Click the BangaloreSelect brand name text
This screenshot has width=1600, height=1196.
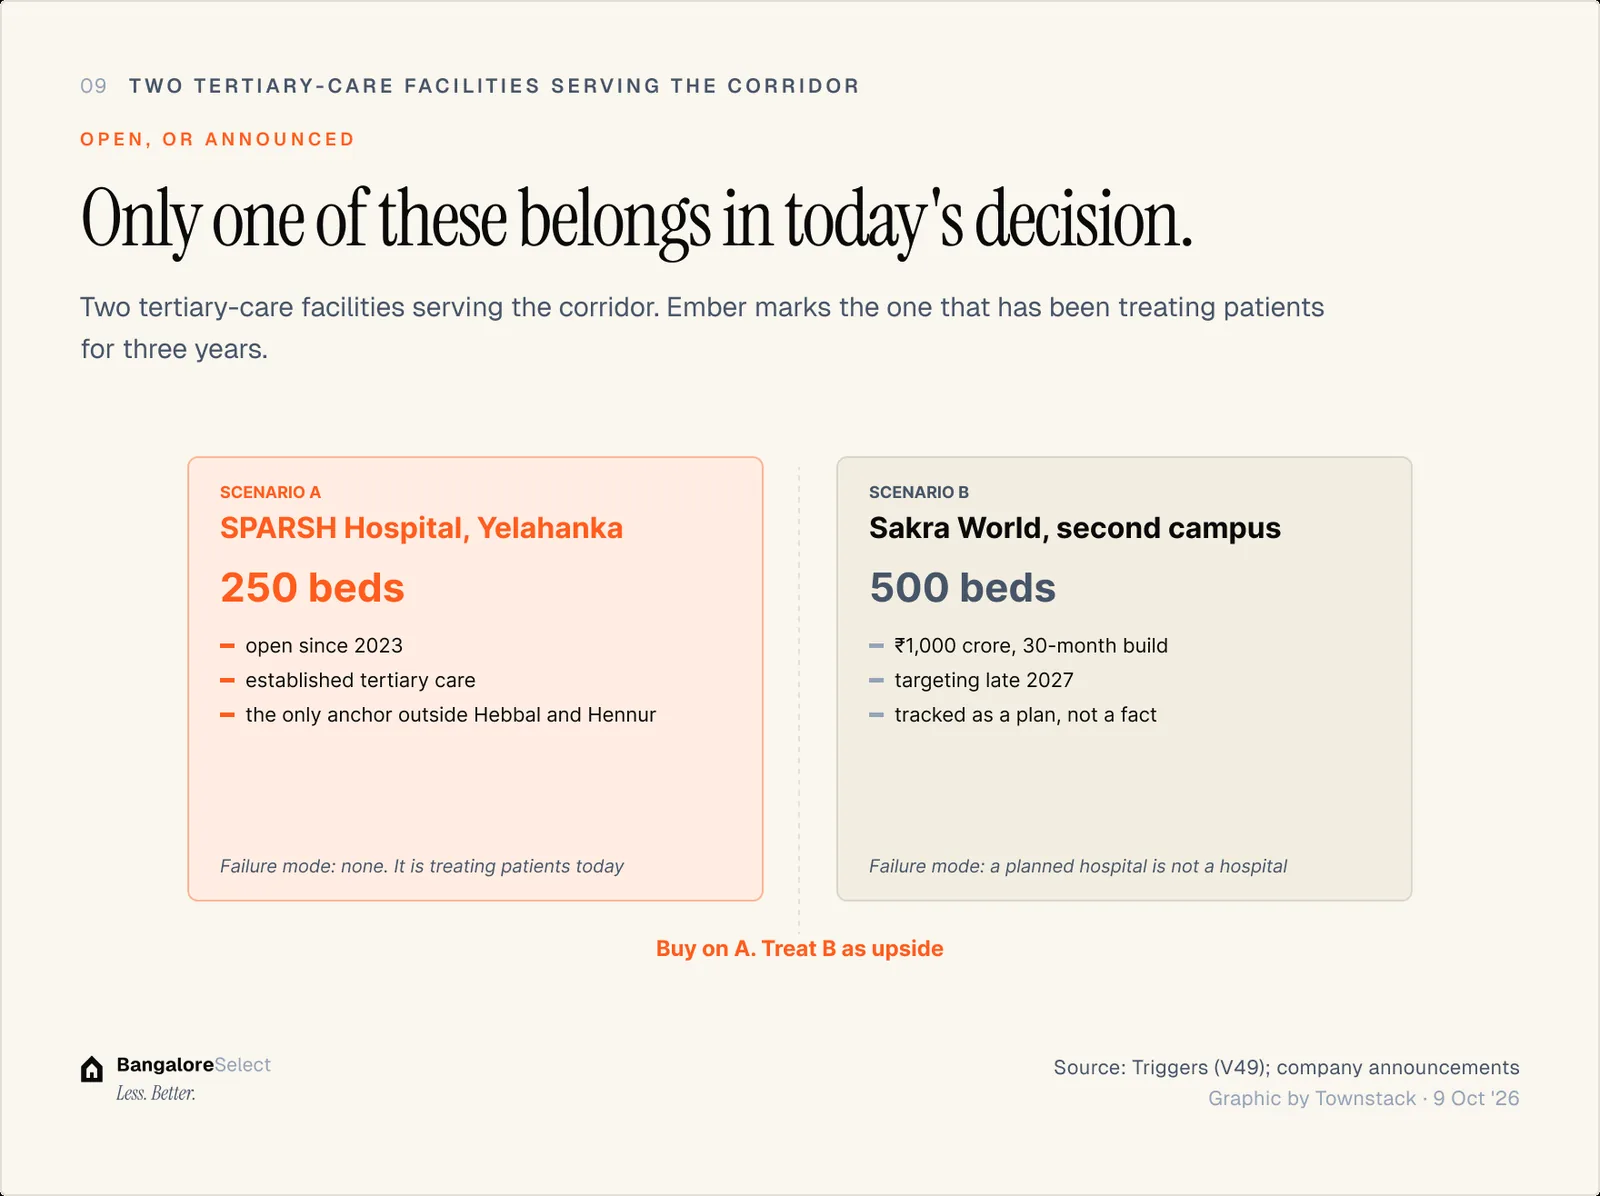[193, 1065]
